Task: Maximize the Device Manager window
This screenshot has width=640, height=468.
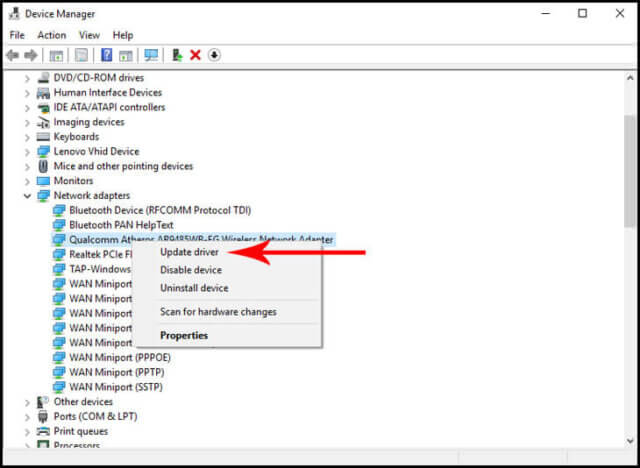Action: 582,13
